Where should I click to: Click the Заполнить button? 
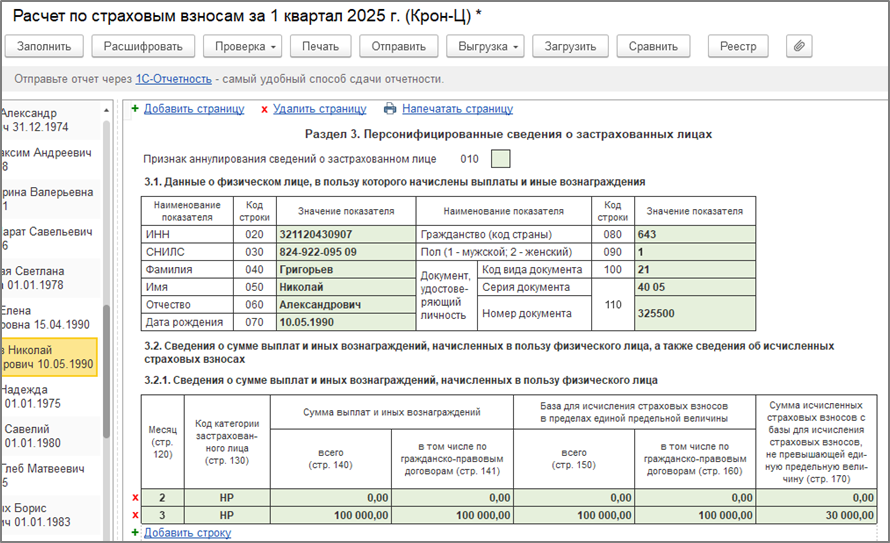(x=44, y=46)
